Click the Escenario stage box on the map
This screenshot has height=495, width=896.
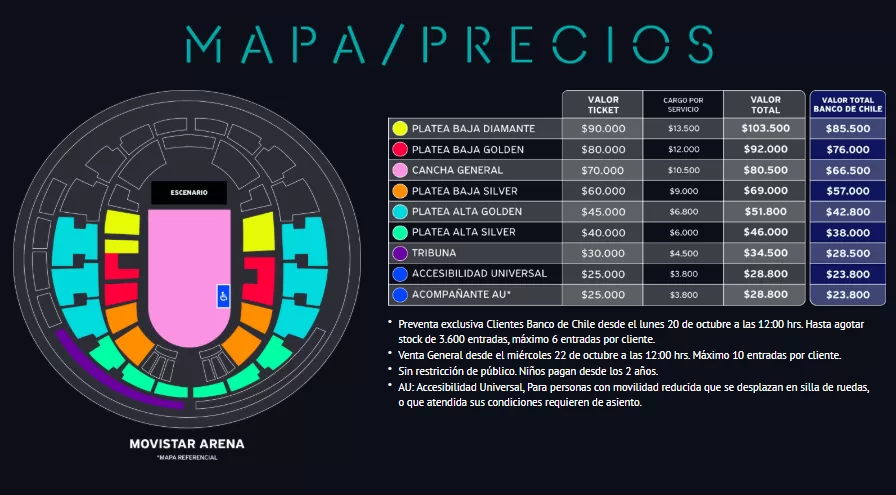[x=188, y=192]
